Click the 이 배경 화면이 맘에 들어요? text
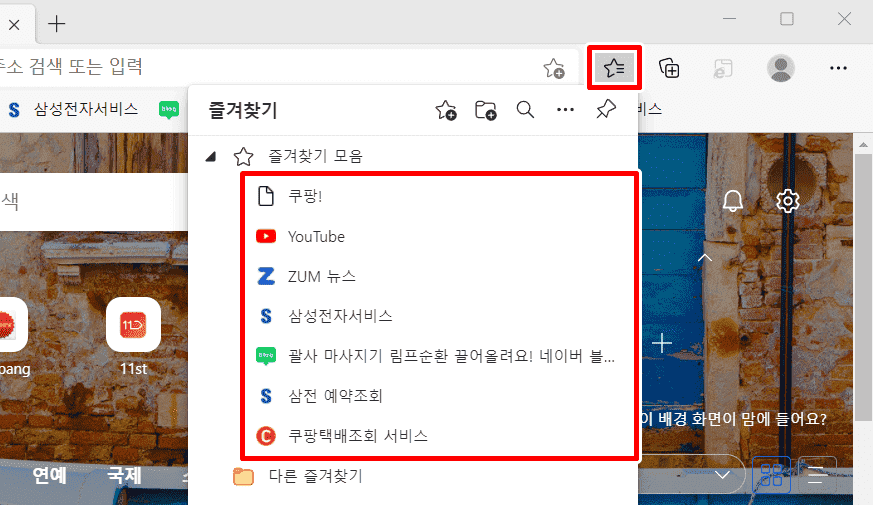The image size is (873, 505). [733, 419]
